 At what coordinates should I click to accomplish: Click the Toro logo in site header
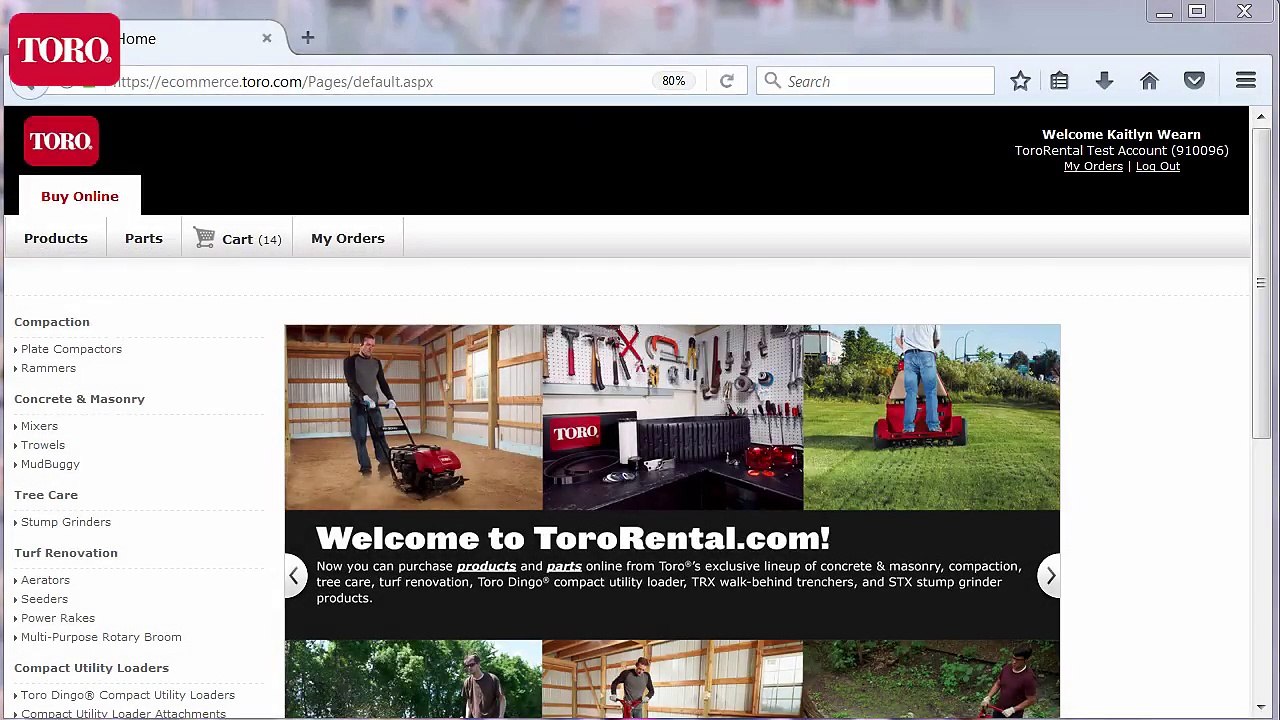61,141
